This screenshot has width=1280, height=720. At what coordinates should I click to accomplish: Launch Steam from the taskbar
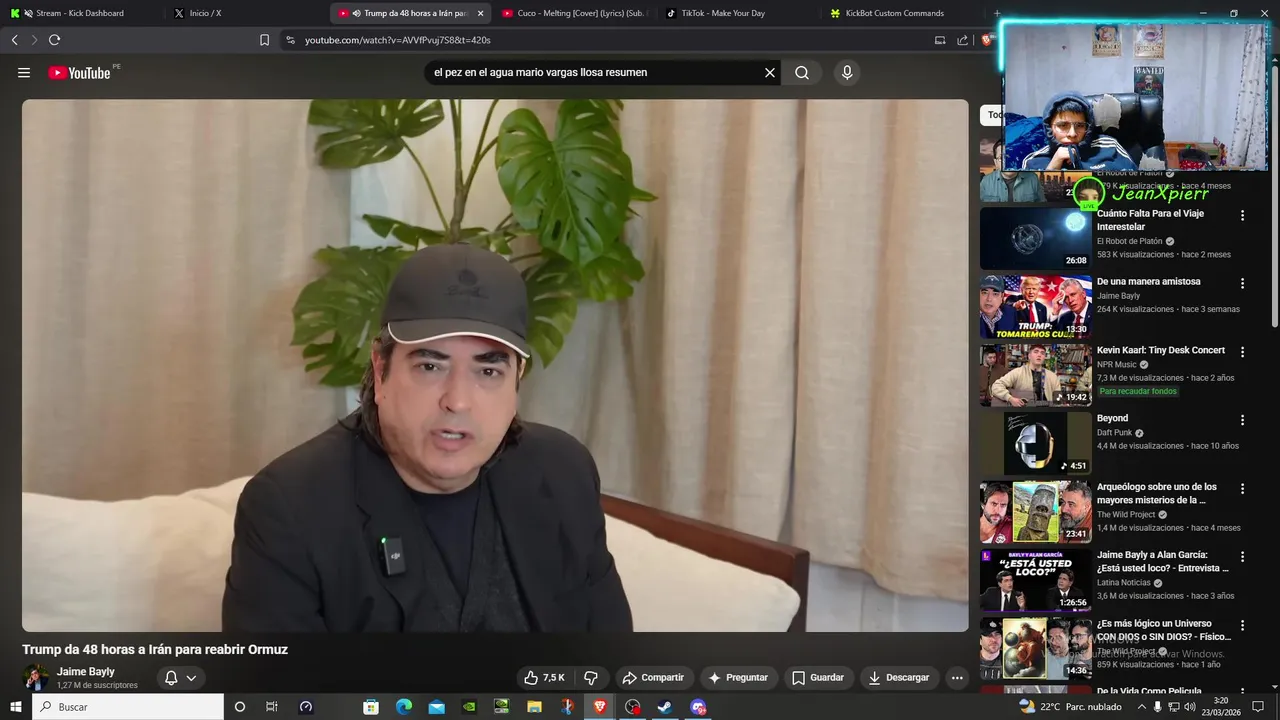point(665,707)
